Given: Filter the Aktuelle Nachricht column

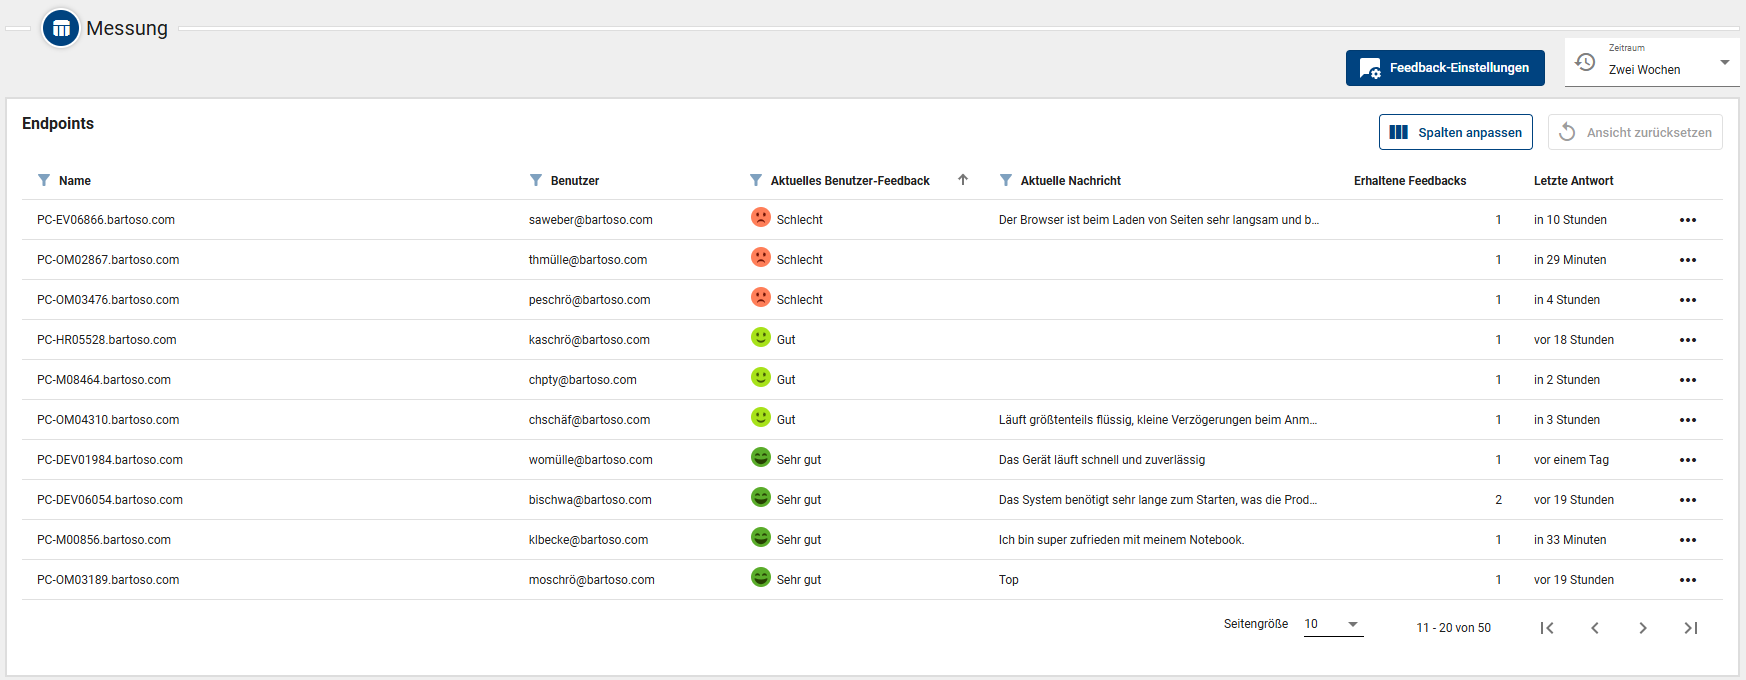Looking at the screenshot, I should tap(1006, 181).
